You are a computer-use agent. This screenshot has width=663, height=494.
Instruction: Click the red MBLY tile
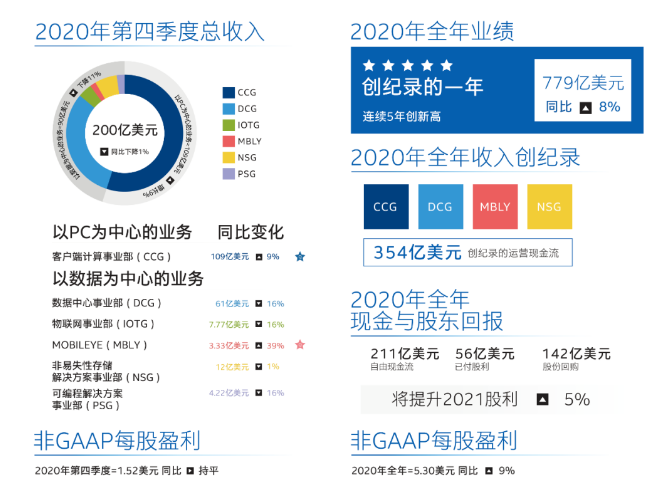click(495, 206)
